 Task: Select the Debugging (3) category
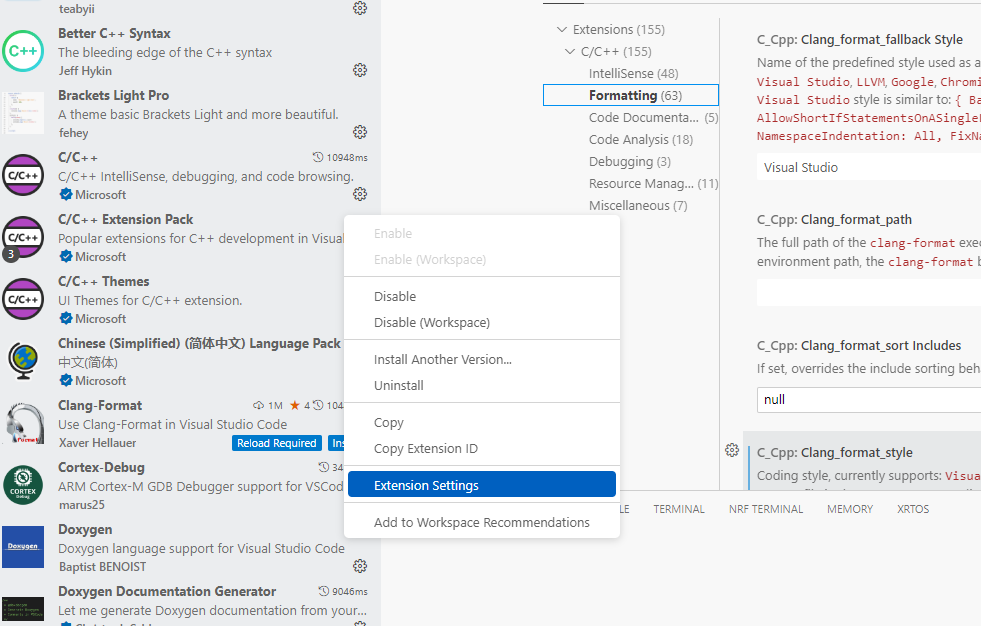(628, 161)
